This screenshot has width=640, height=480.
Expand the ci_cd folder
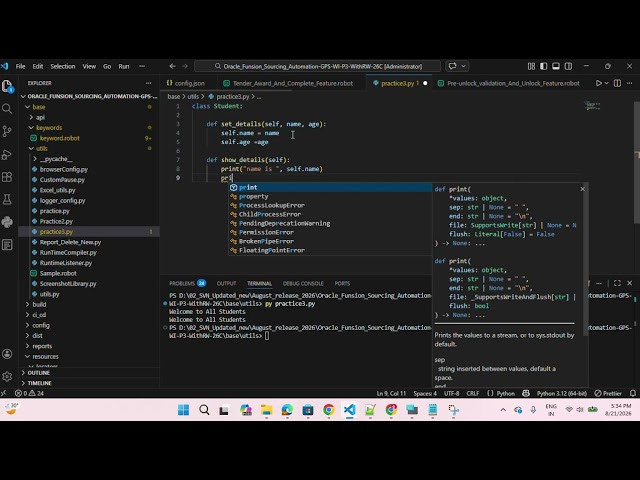coord(27,315)
